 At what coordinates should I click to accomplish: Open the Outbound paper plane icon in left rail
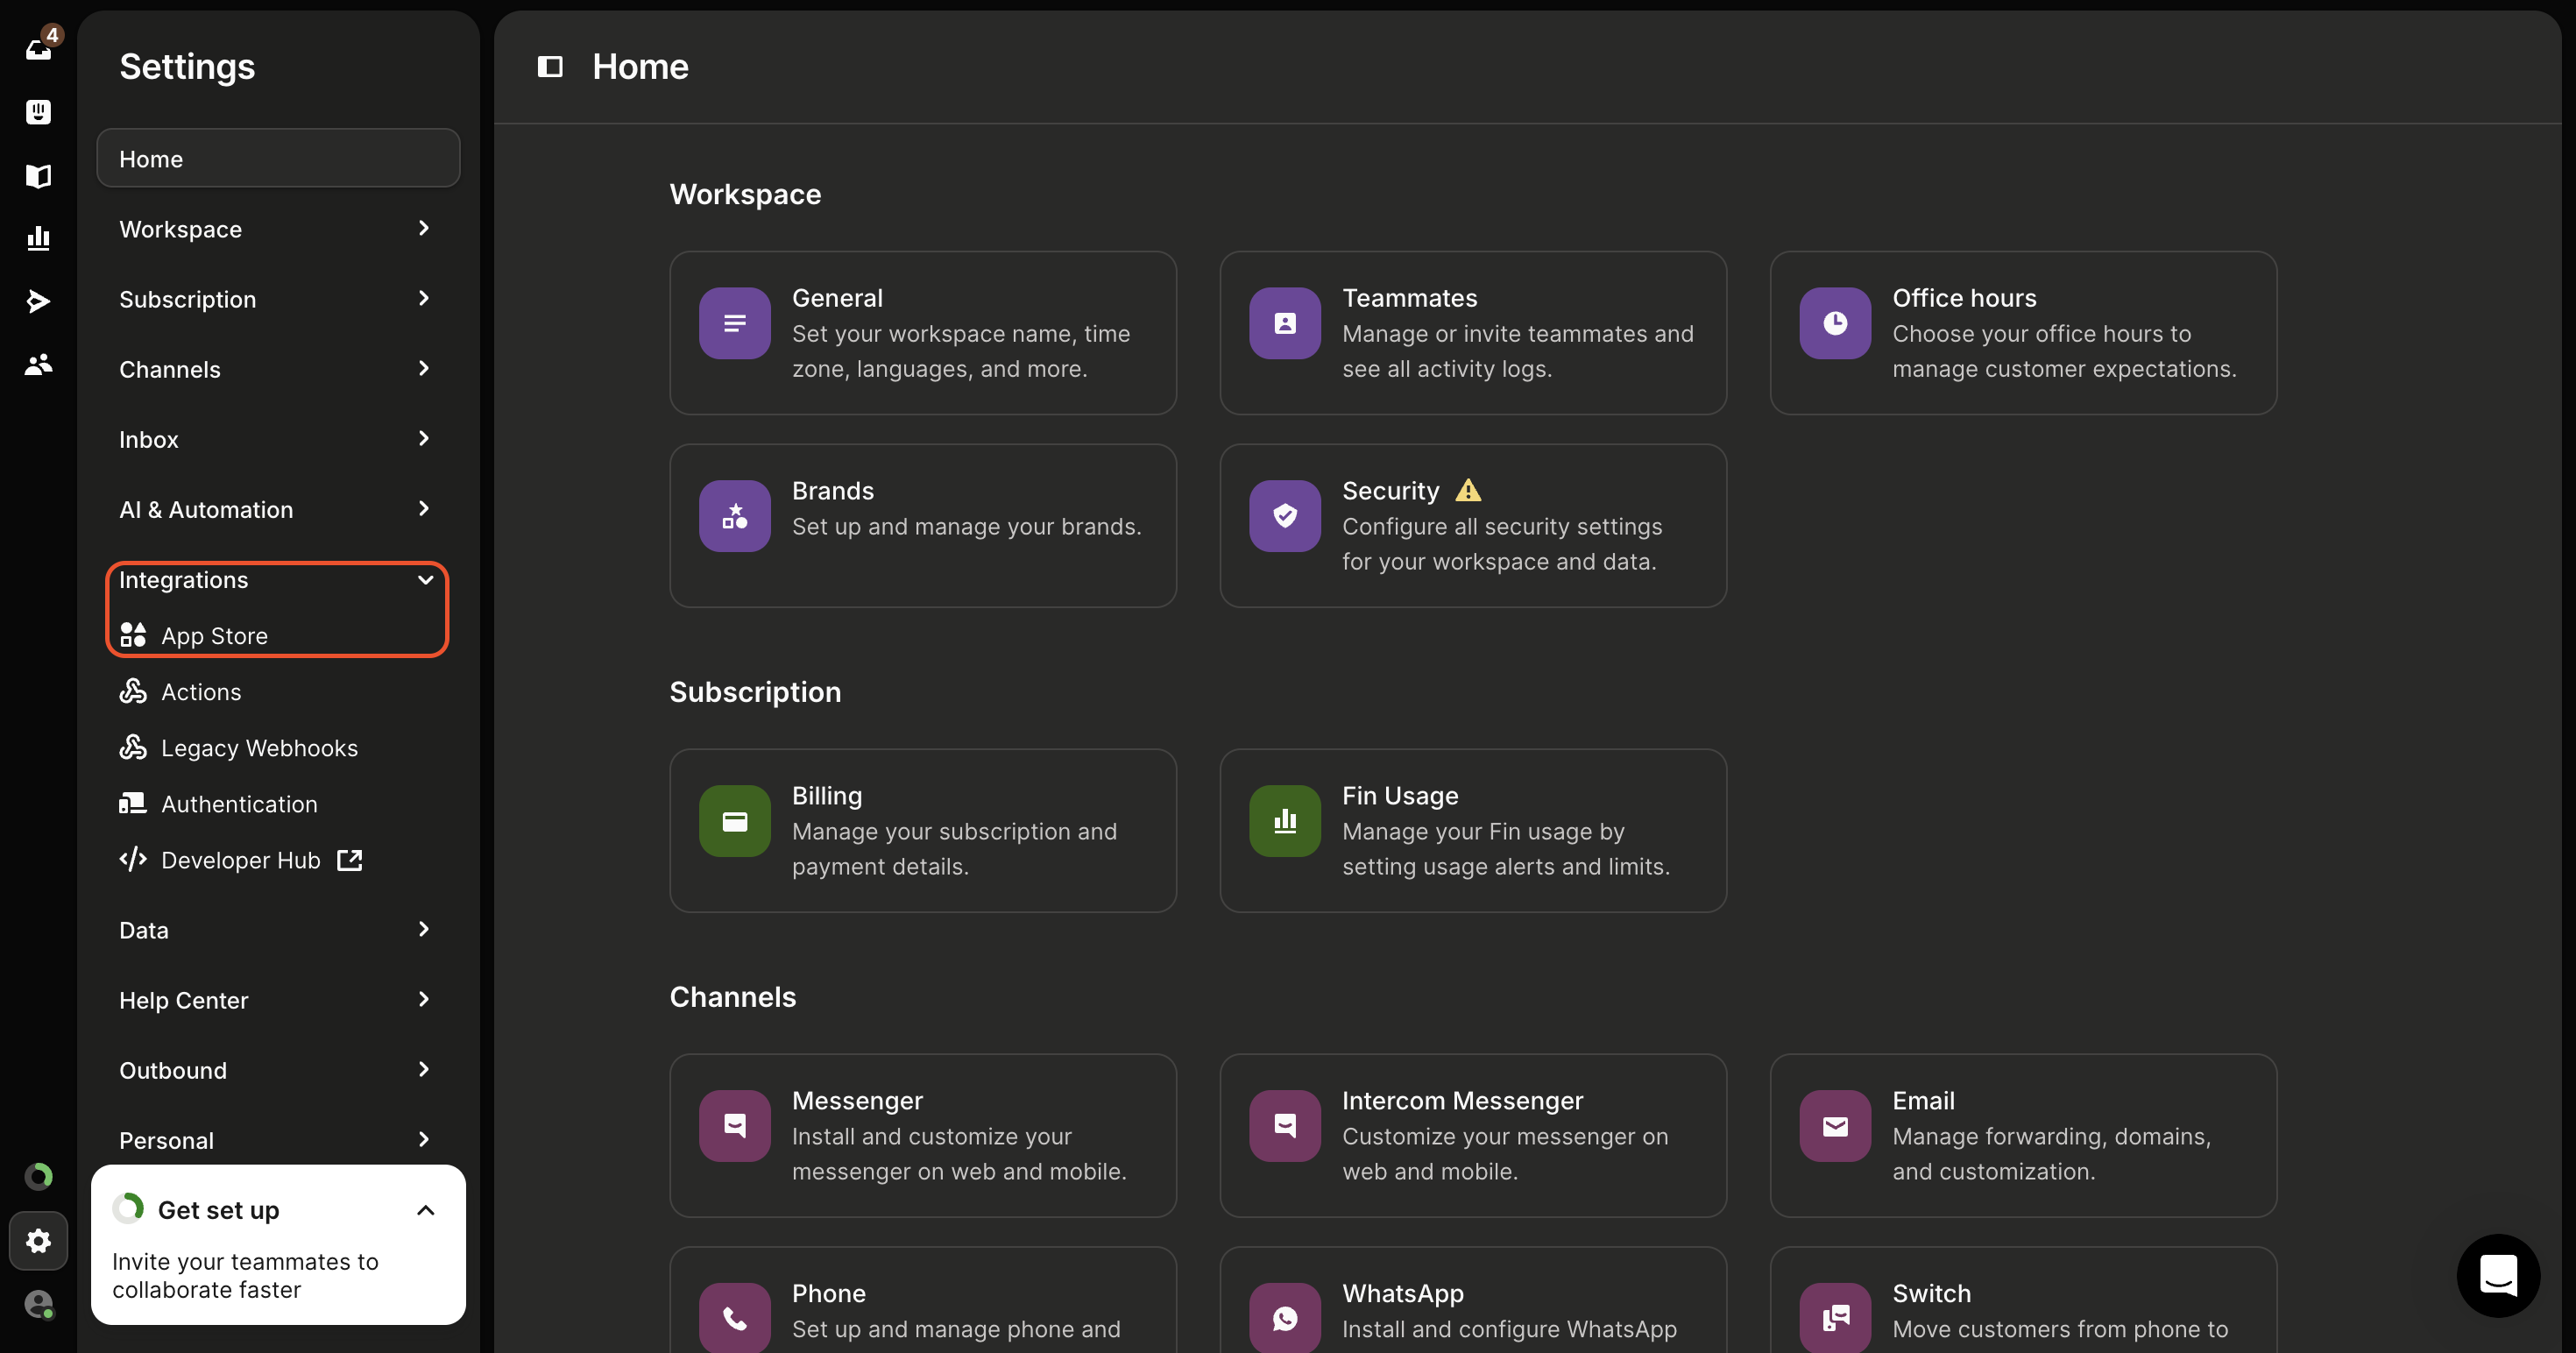click(38, 301)
